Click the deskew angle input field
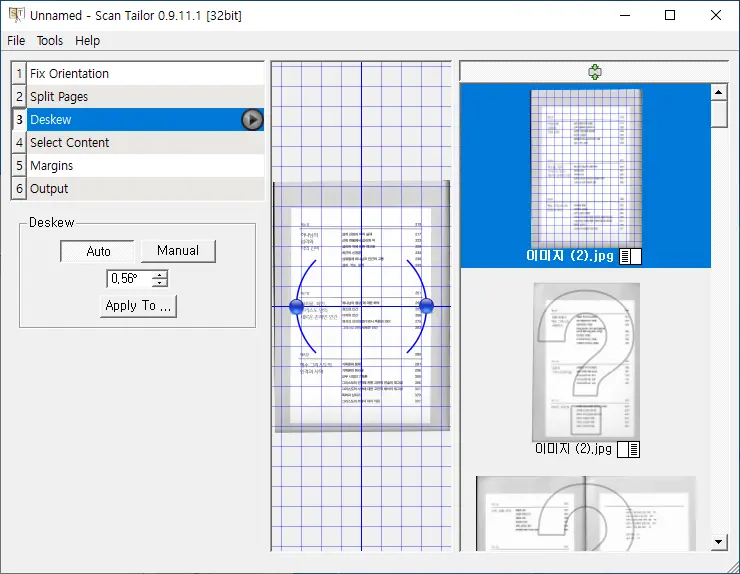Viewport: 740px width, 574px height. 129,279
